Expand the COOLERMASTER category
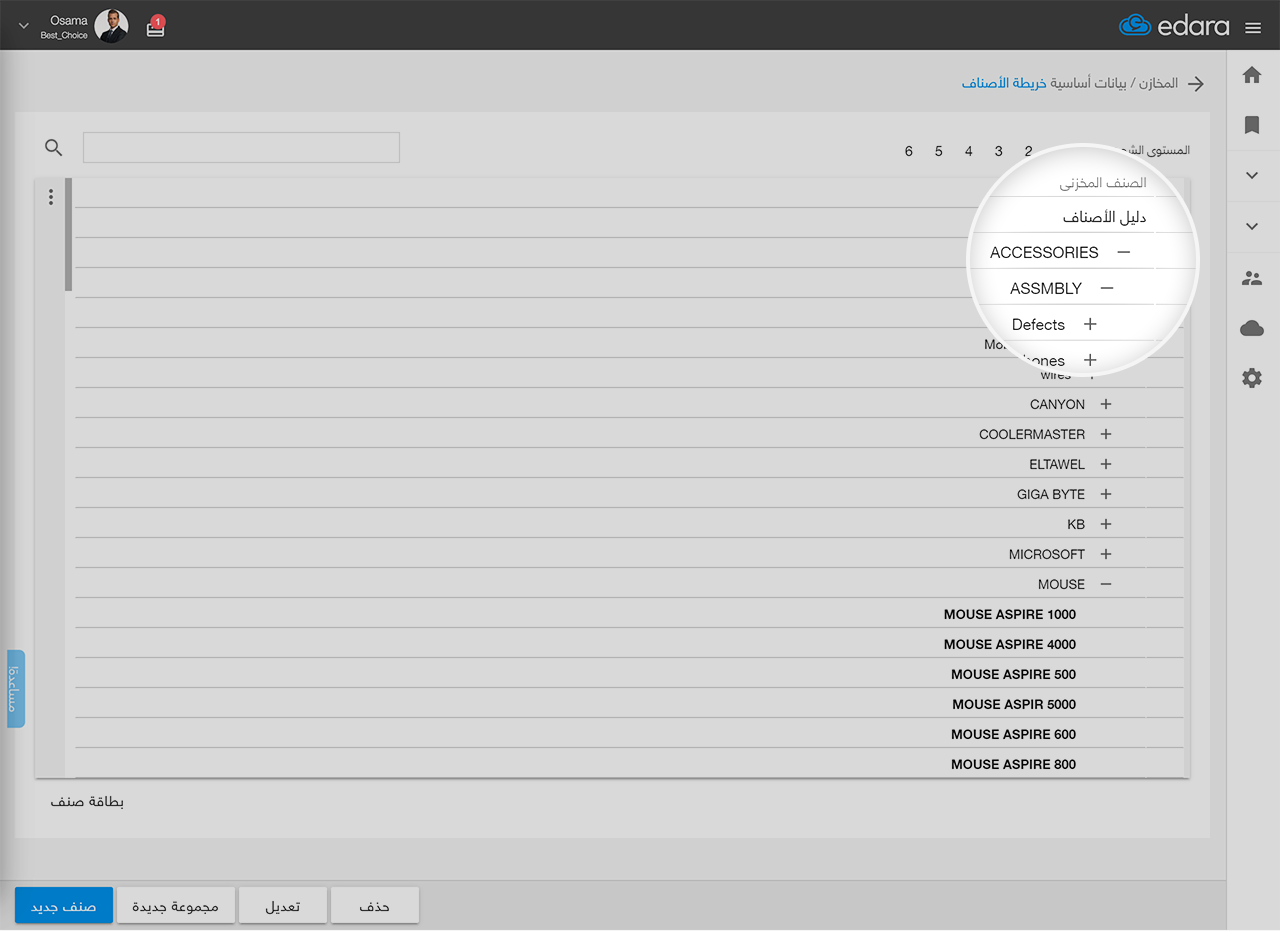This screenshot has height=931, width=1280. coord(1106,434)
